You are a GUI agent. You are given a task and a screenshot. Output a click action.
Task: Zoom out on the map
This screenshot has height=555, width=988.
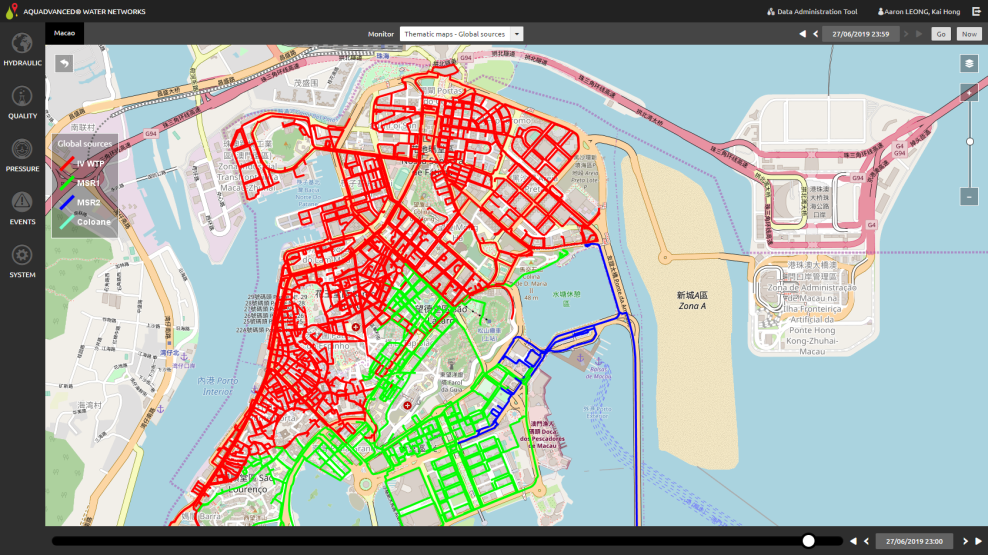coord(968,197)
